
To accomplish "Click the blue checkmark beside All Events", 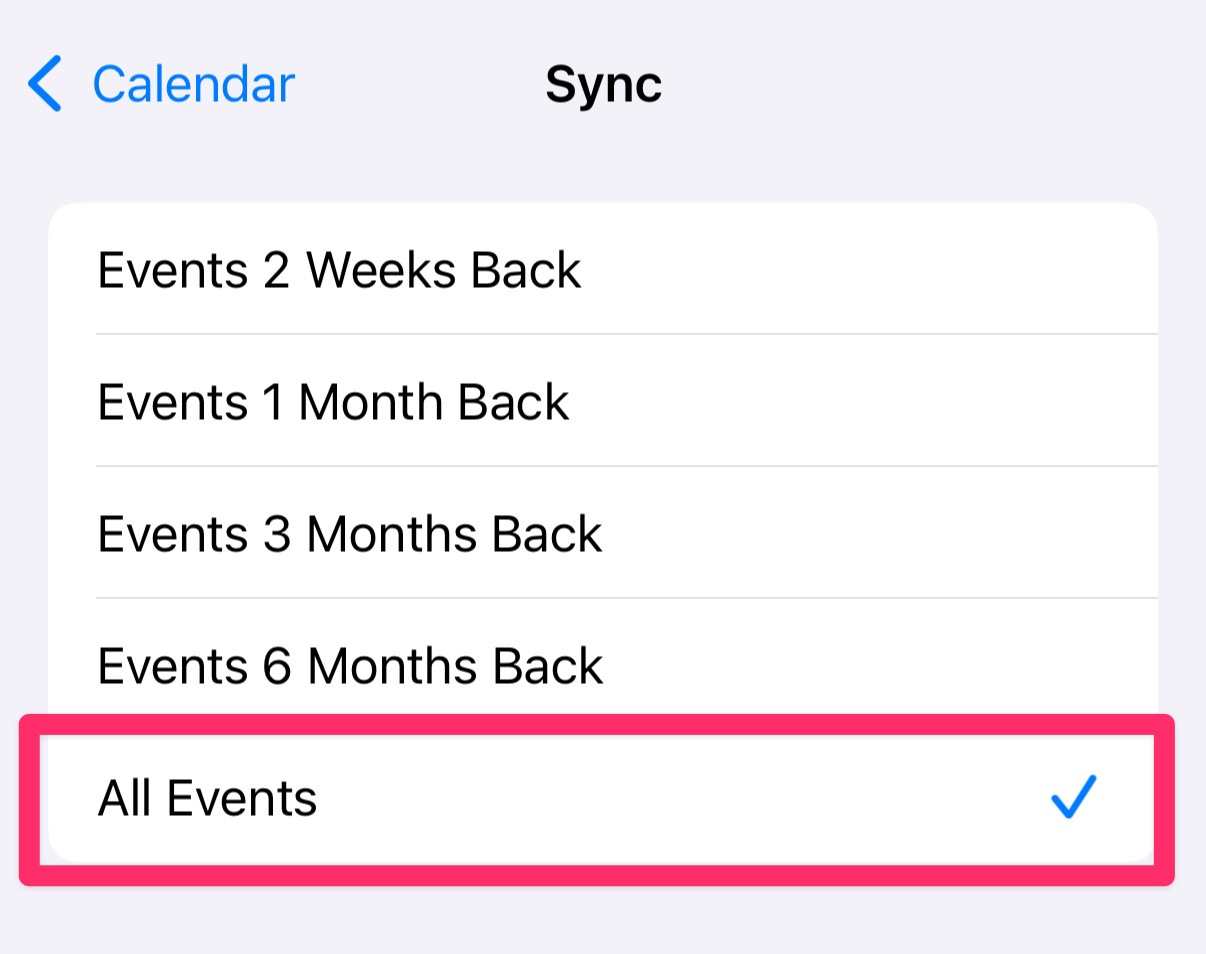I will (1074, 797).
